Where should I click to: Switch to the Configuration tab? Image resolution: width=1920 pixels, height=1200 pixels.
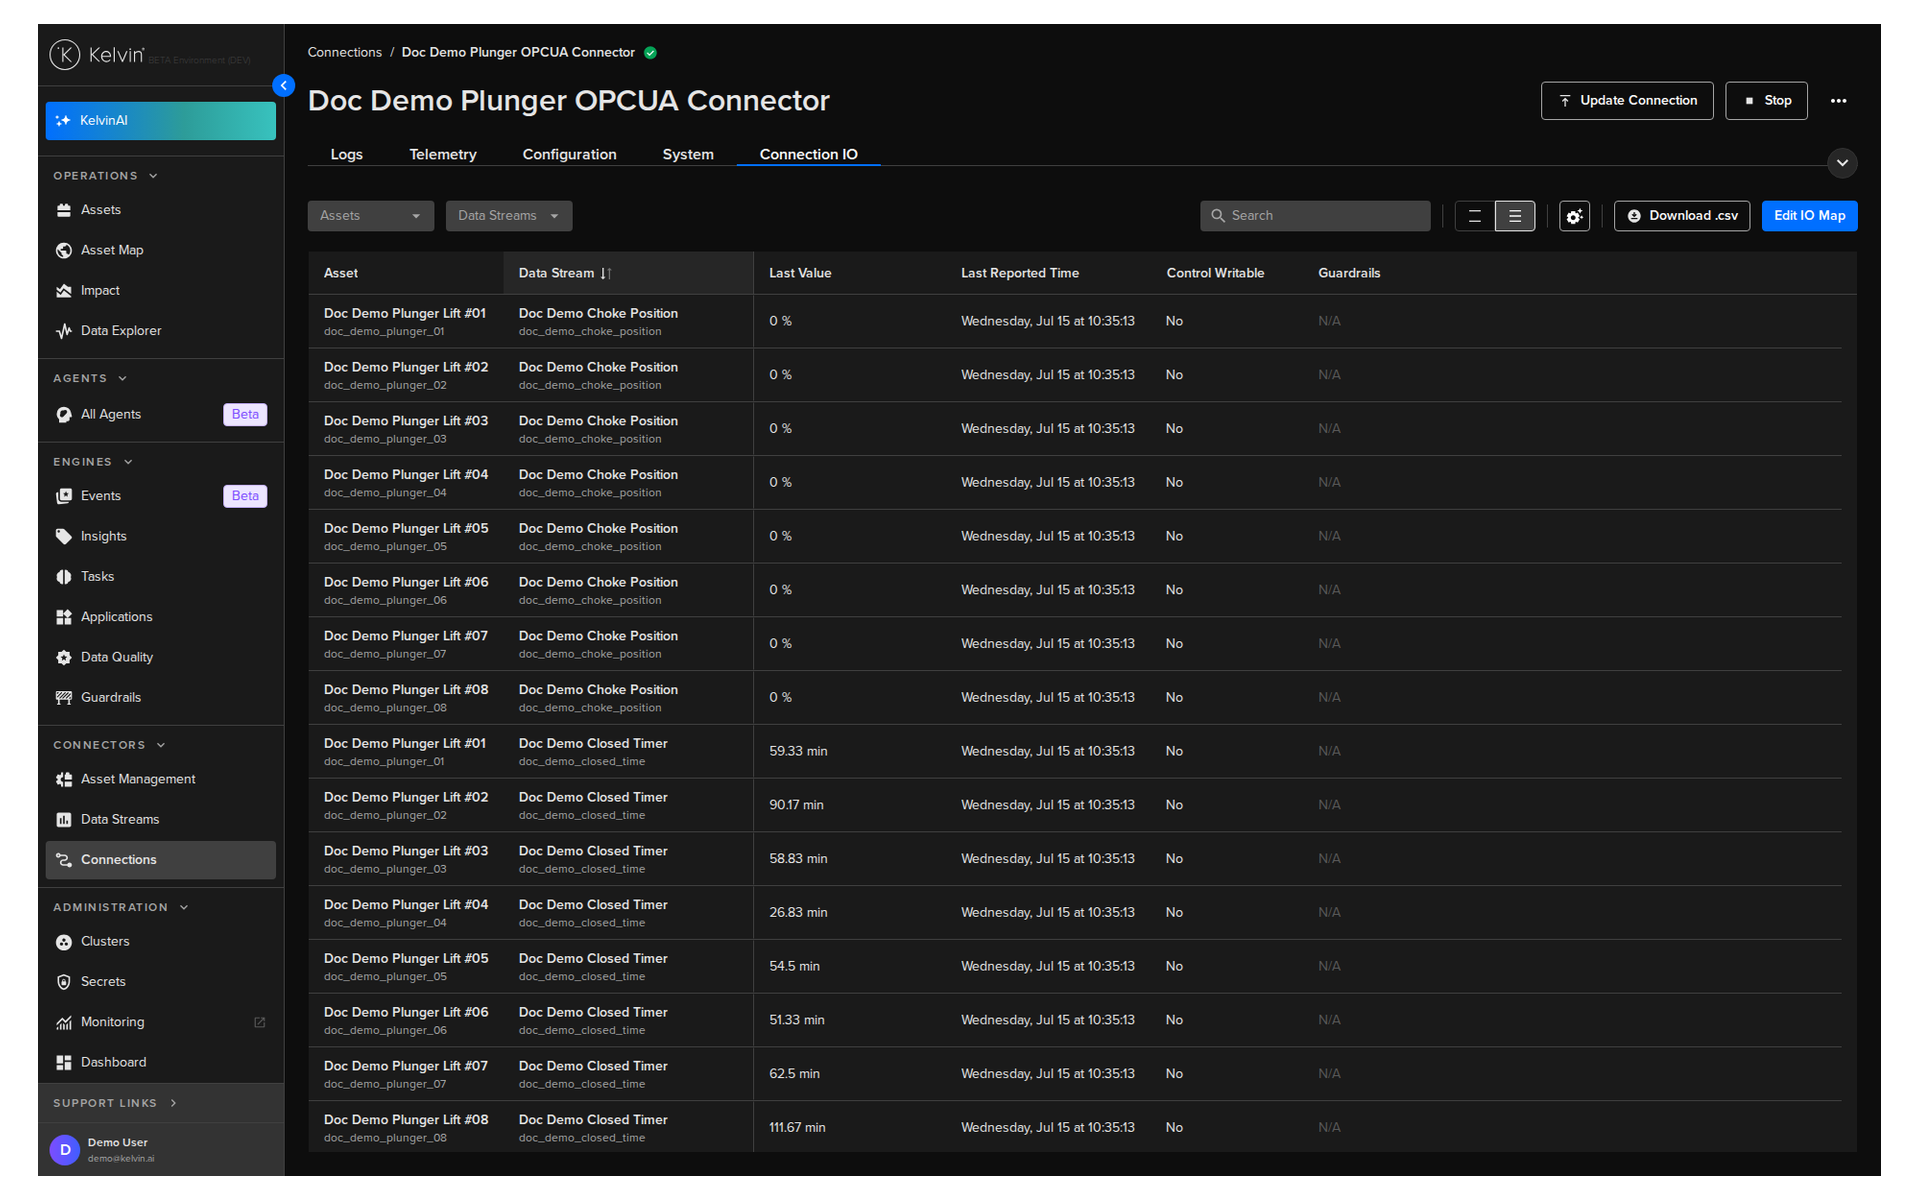(569, 154)
